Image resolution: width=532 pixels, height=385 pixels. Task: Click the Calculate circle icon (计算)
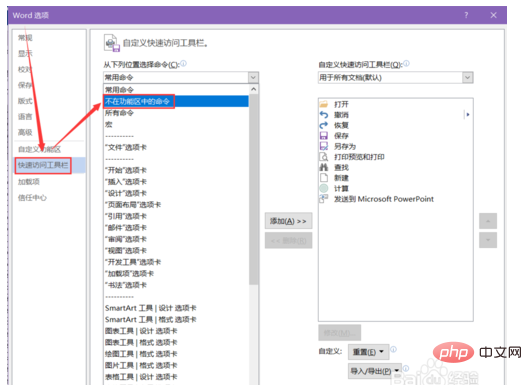(324, 188)
